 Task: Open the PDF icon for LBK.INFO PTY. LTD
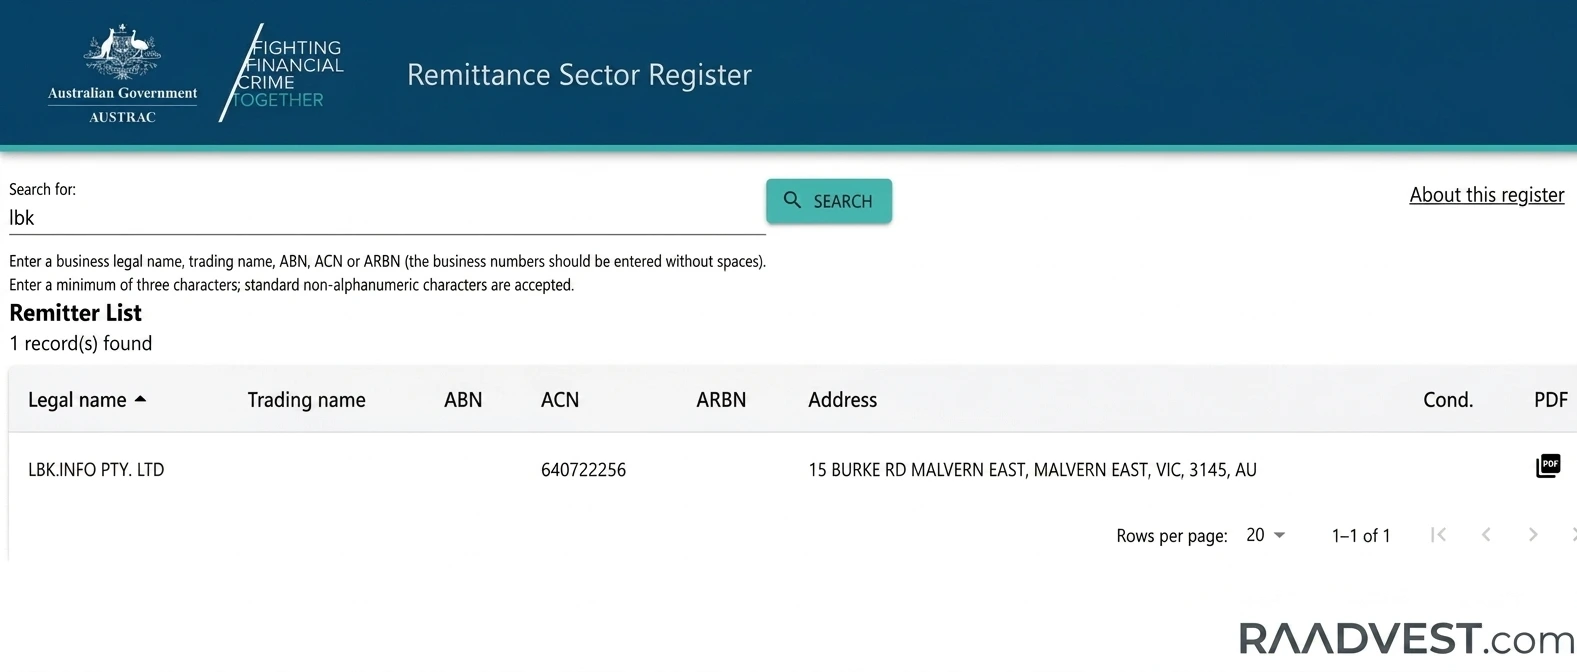tap(1548, 466)
